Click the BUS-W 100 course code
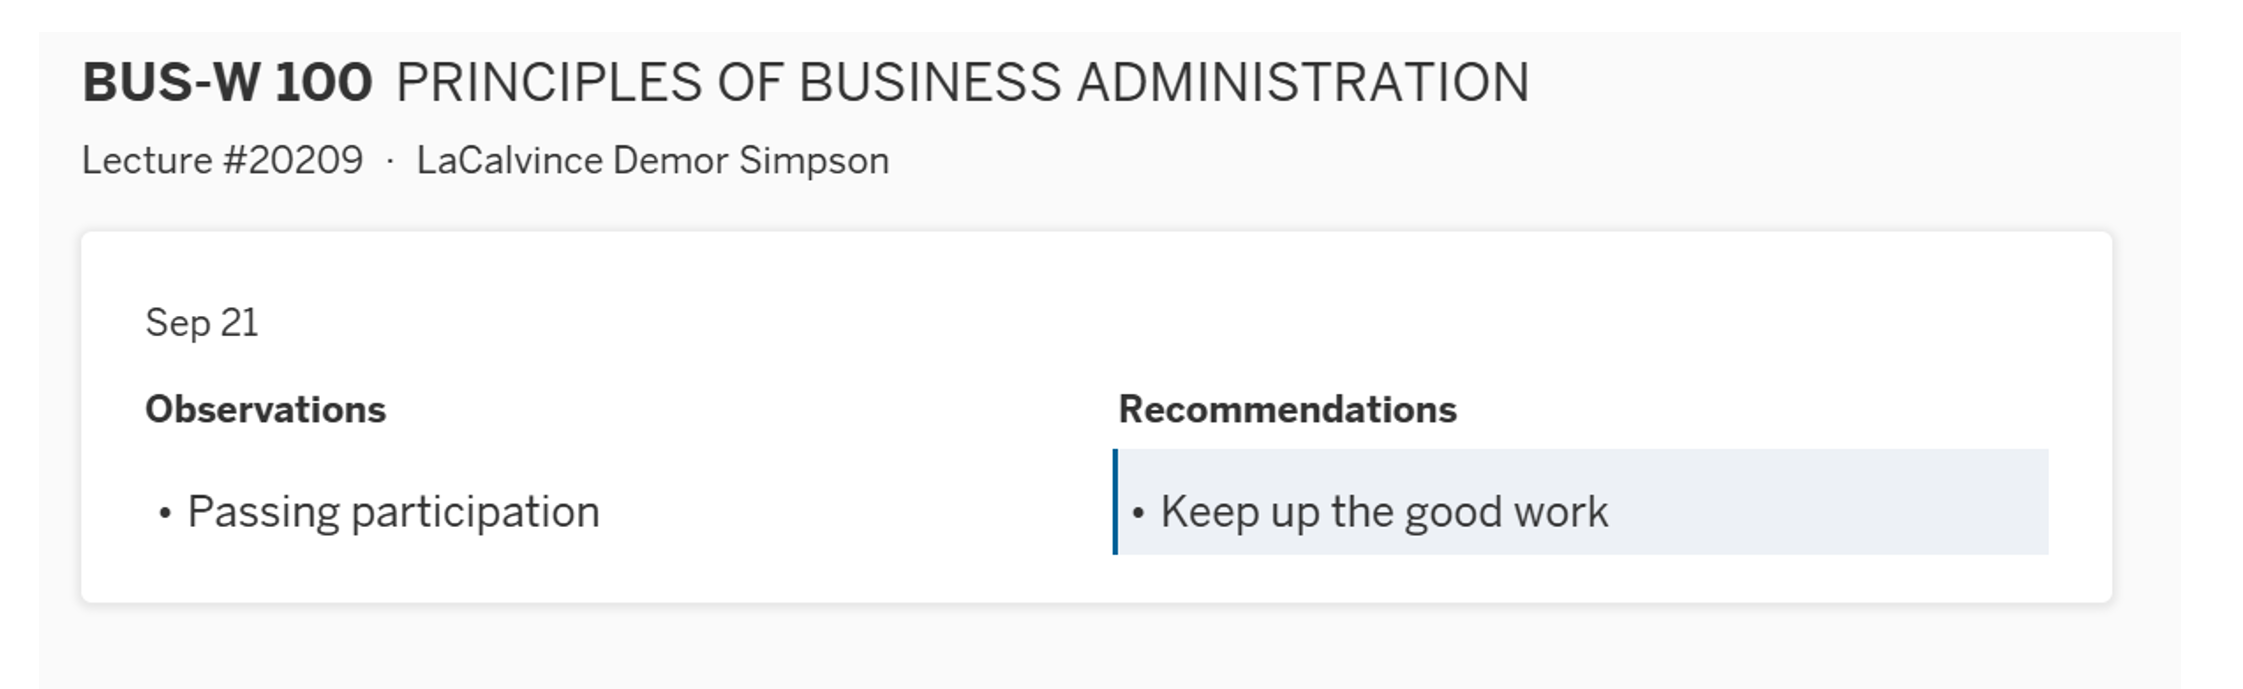2243x689 pixels. tap(227, 82)
